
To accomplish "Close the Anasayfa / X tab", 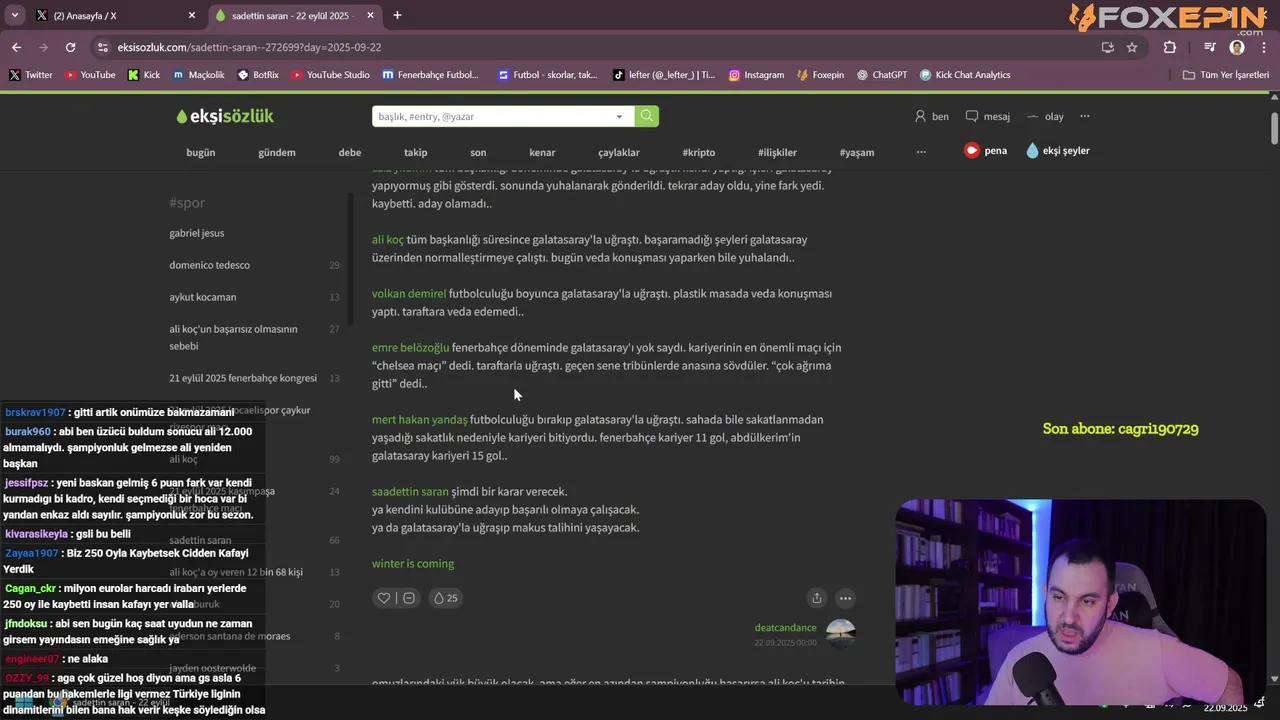I will [192, 15].
